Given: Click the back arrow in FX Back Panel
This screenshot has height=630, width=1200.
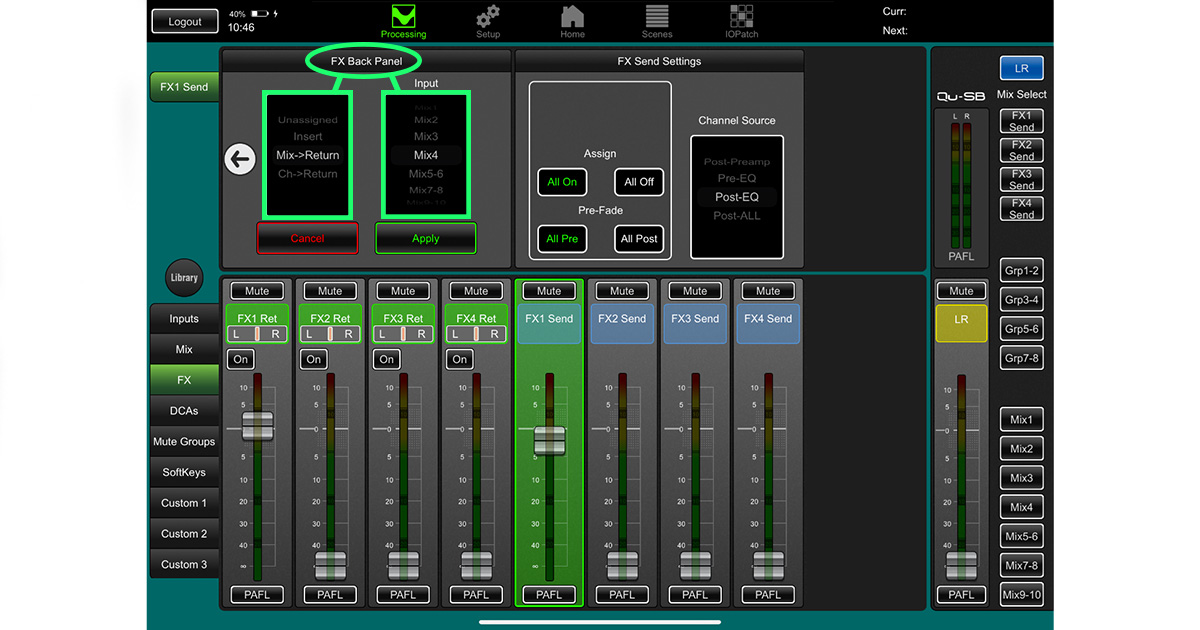Looking at the screenshot, I should [240, 159].
